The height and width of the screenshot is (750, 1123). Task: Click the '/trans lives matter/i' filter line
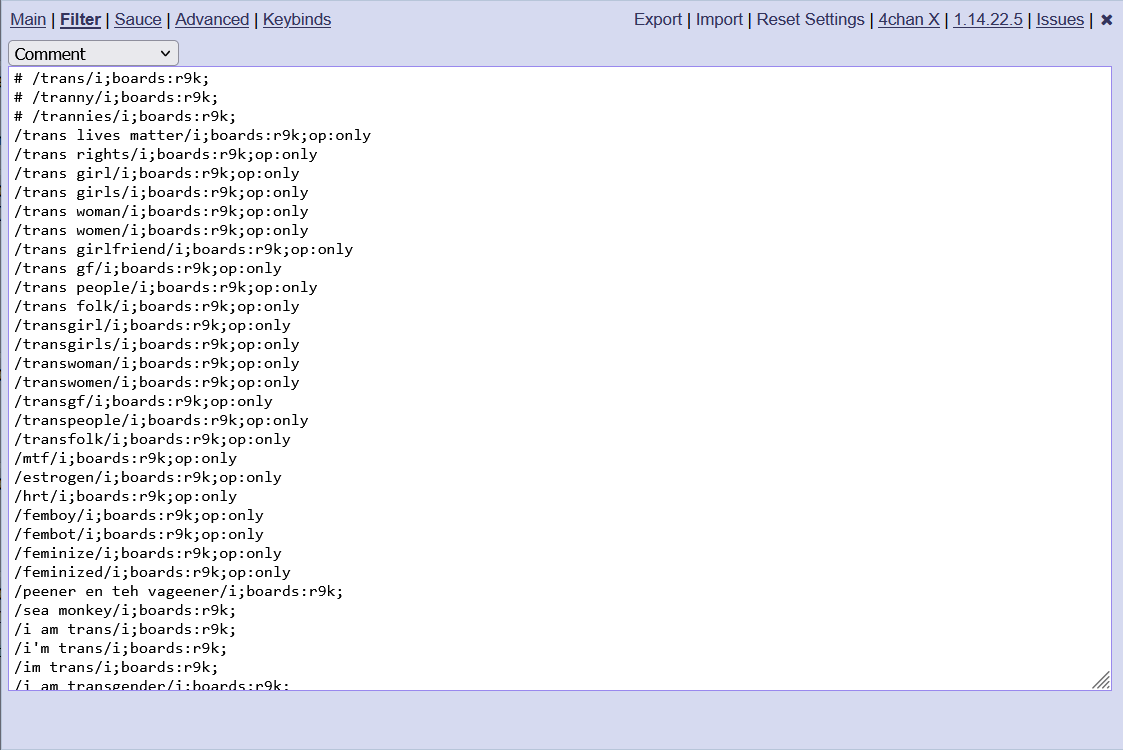coord(193,135)
